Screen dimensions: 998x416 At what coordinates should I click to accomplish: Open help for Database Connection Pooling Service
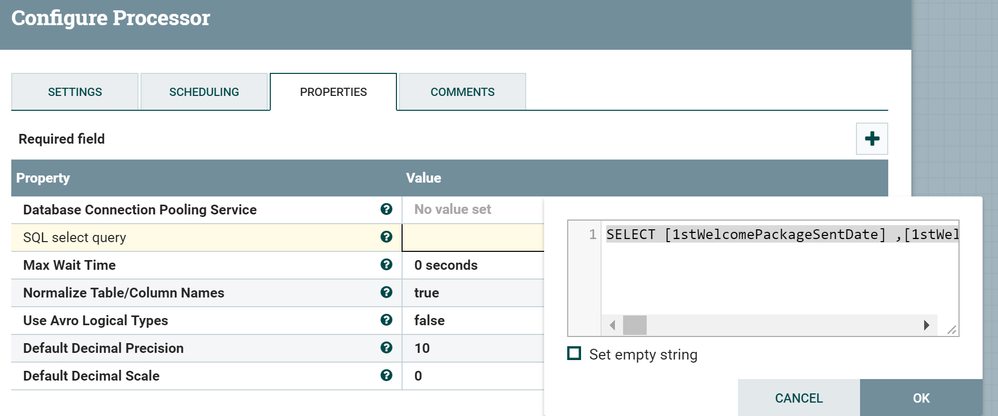(386, 210)
